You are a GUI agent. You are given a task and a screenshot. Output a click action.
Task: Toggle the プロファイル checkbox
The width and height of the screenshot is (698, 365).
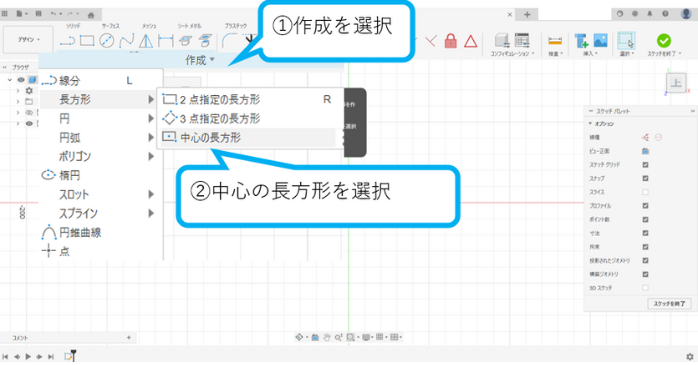tap(645, 206)
